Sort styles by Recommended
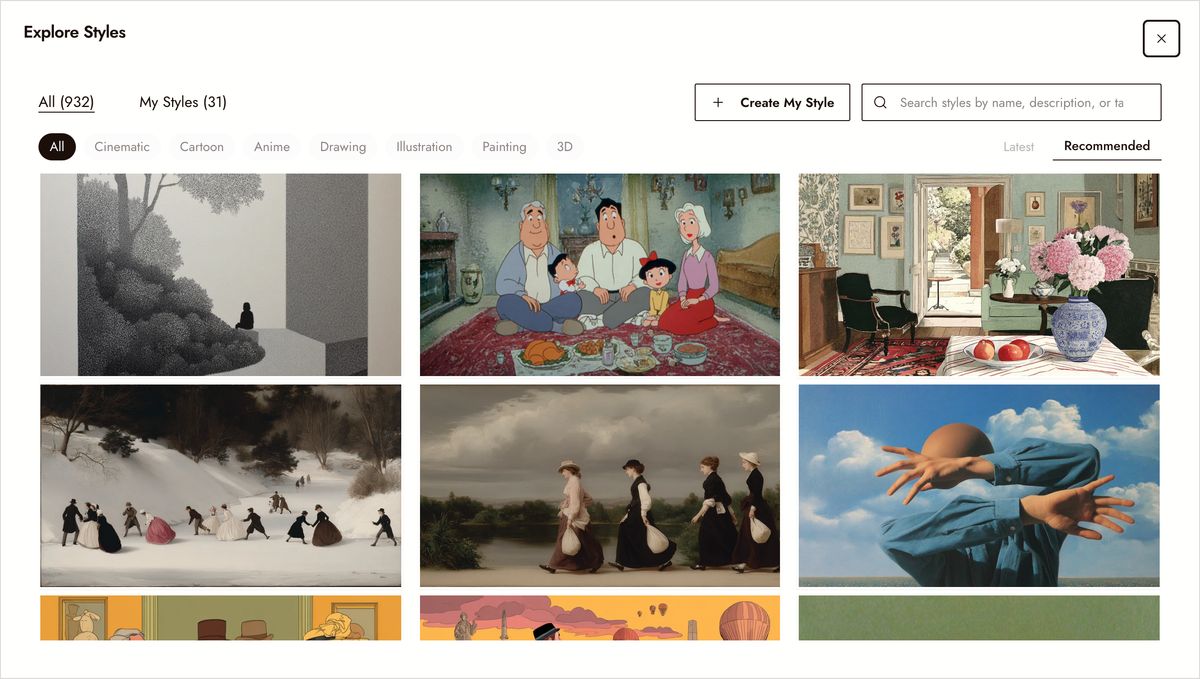 pos(1107,146)
